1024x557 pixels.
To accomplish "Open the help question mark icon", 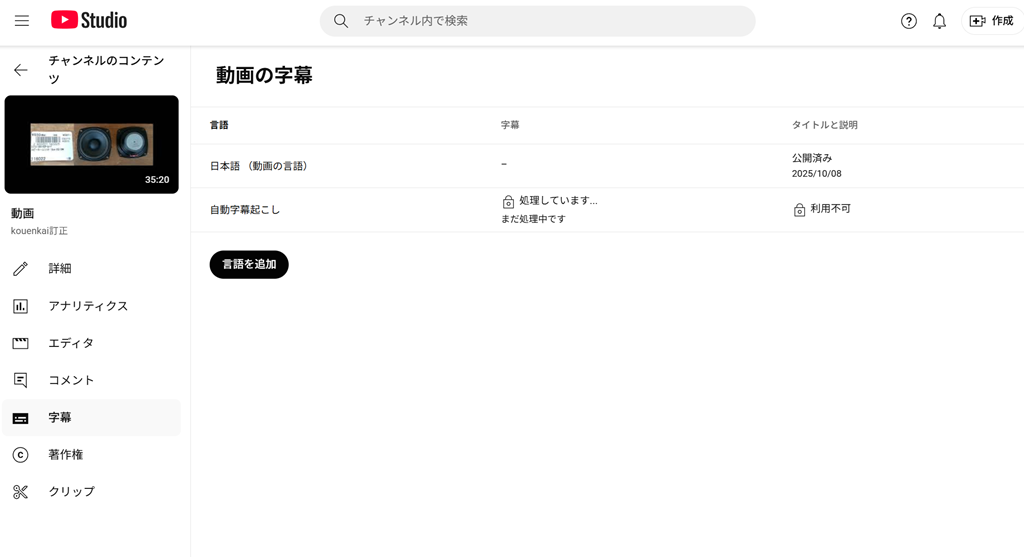I will point(908,21).
